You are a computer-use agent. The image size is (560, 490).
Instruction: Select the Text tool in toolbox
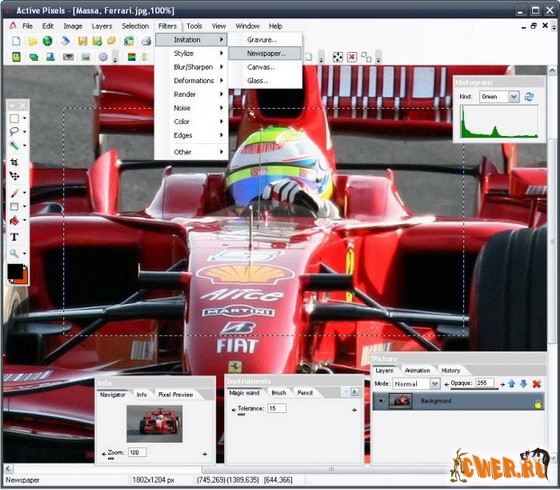tap(14, 237)
